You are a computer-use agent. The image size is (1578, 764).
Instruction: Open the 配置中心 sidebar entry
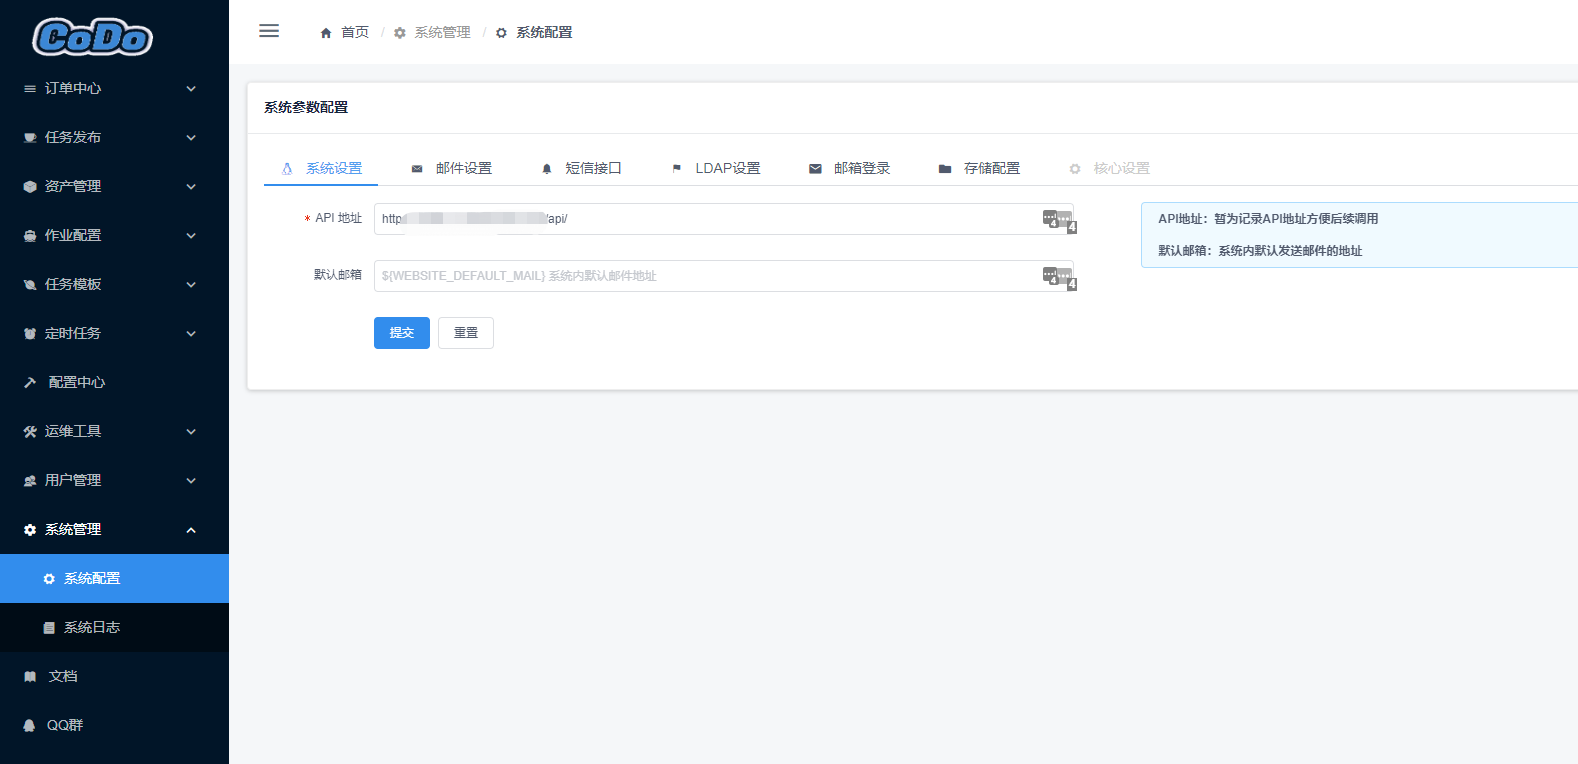coord(114,383)
